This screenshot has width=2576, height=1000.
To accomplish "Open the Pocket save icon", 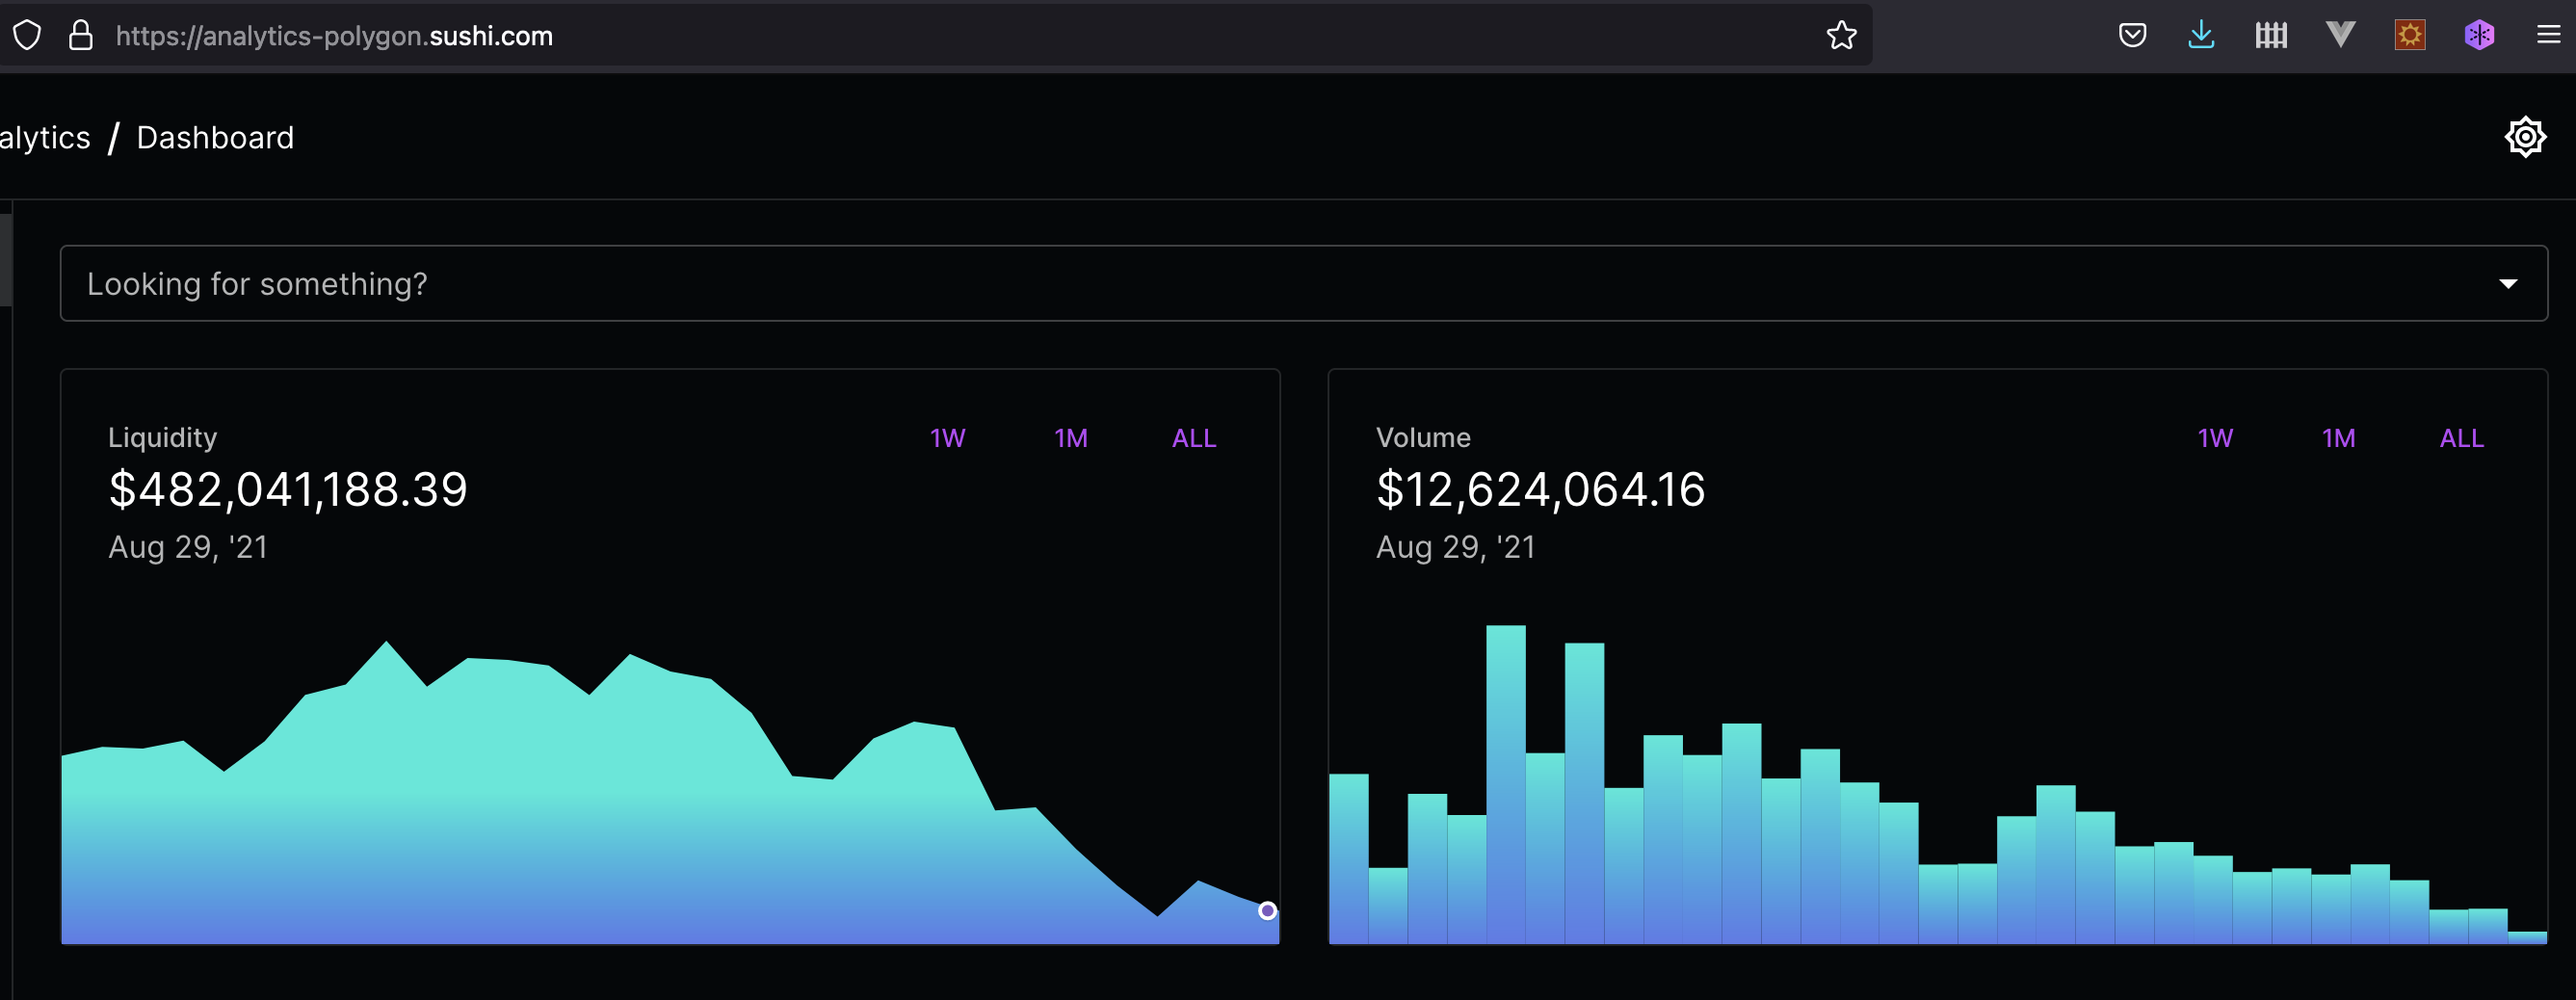I will [2132, 36].
